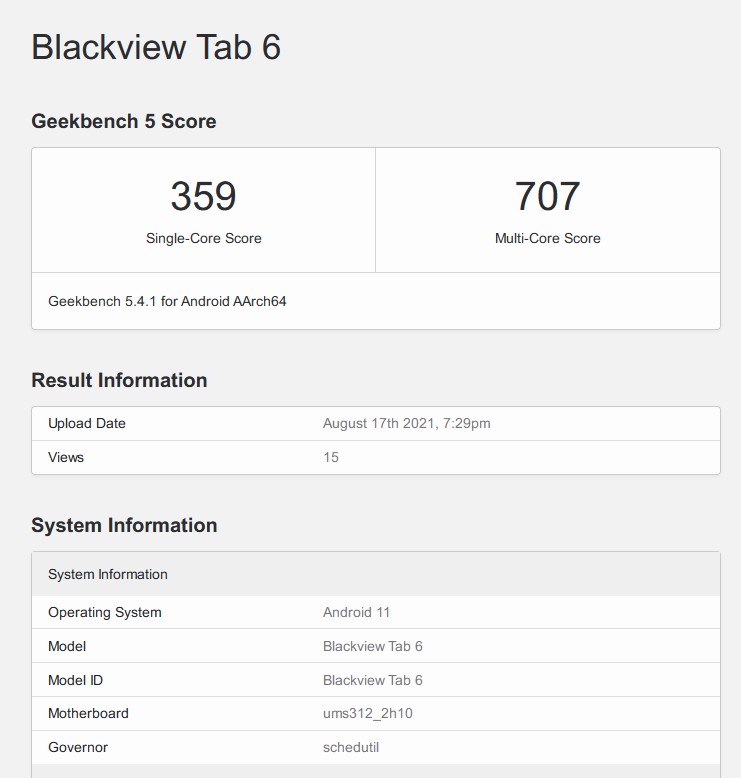Click the 'Blackview Tab 6' page title
The image size is (741, 778).
coord(156,48)
